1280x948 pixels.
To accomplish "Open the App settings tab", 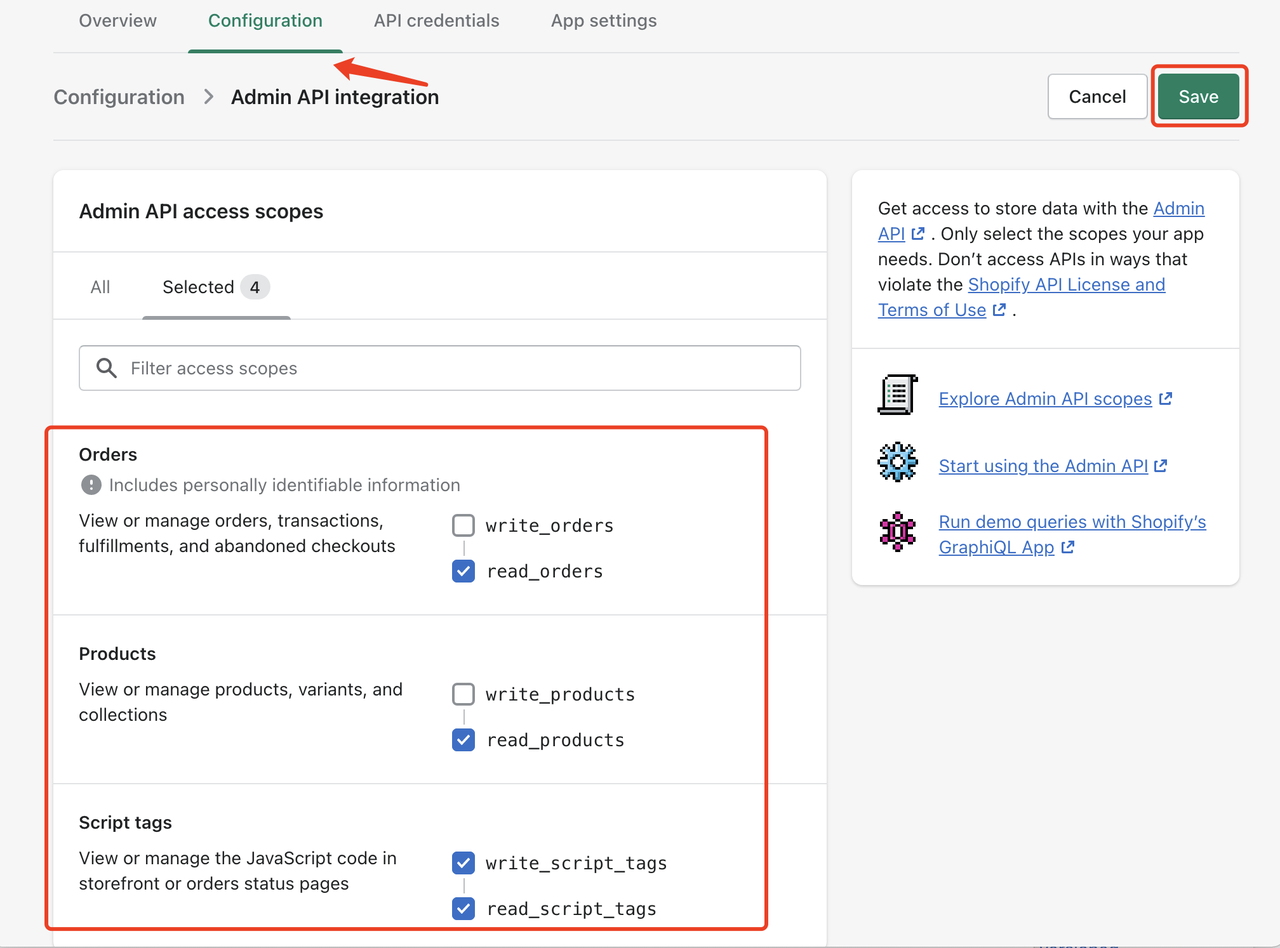I will click(603, 20).
